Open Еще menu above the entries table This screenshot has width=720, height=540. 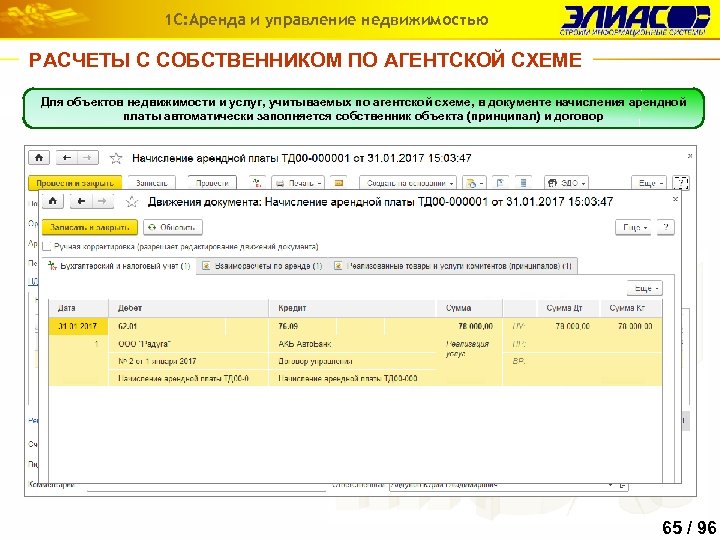pos(645,288)
